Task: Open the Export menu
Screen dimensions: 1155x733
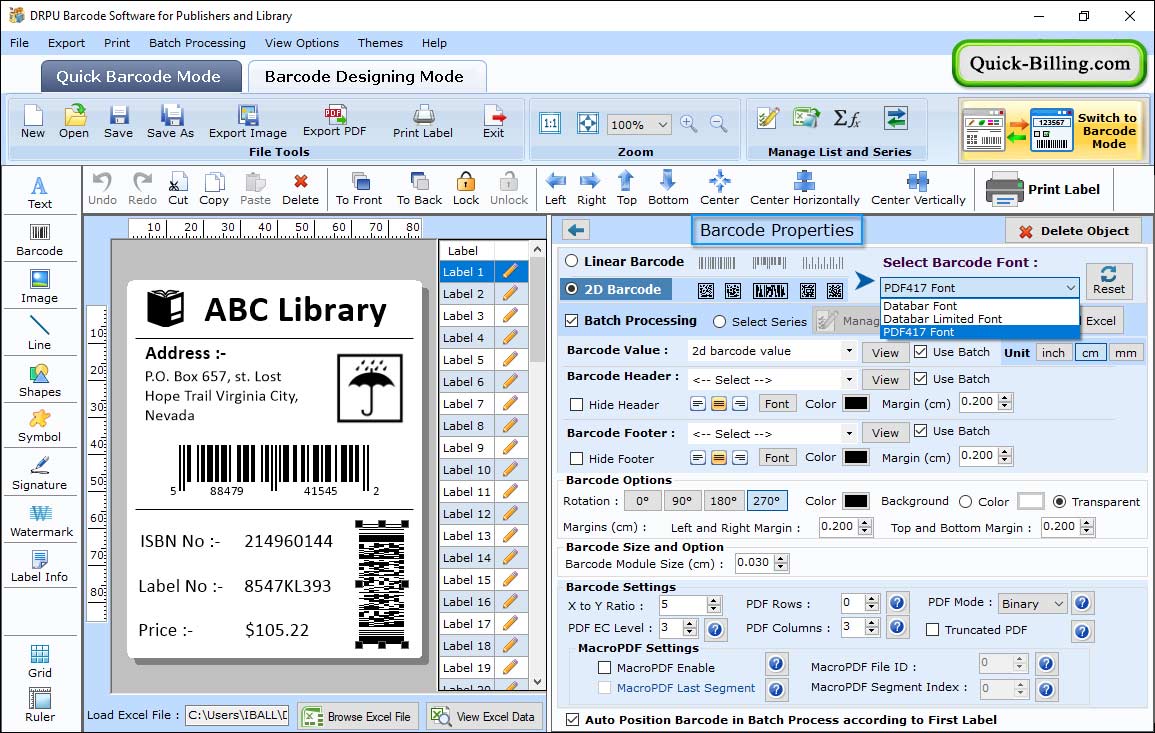Action: 66,43
